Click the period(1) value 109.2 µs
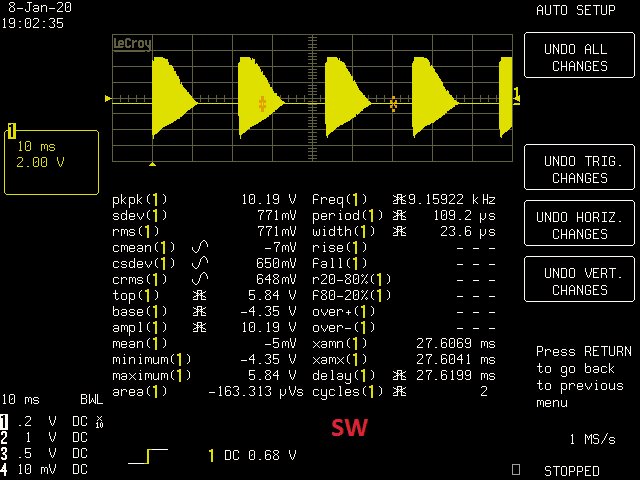This screenshot has height=480, width=640. (x=464, y=215)
